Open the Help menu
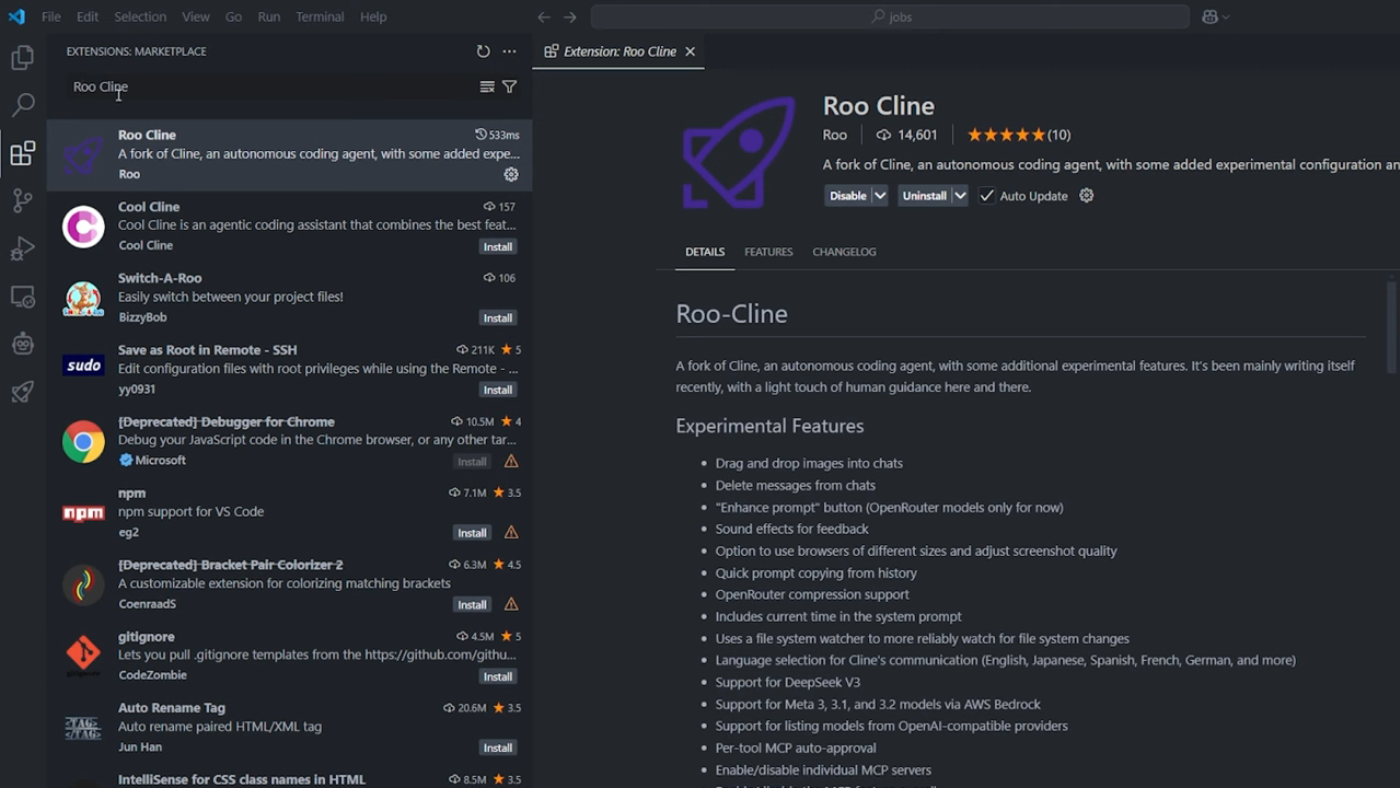 (x=373, y=17)
